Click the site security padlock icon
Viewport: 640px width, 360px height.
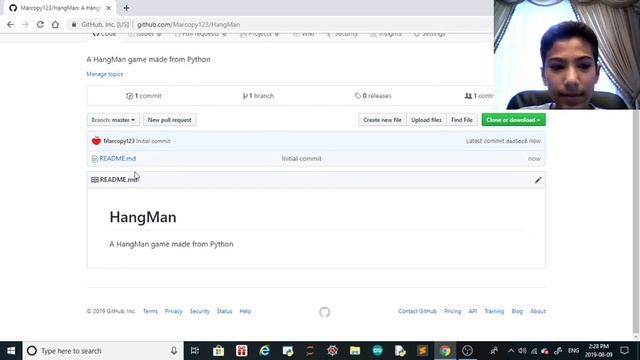(74, 24)
